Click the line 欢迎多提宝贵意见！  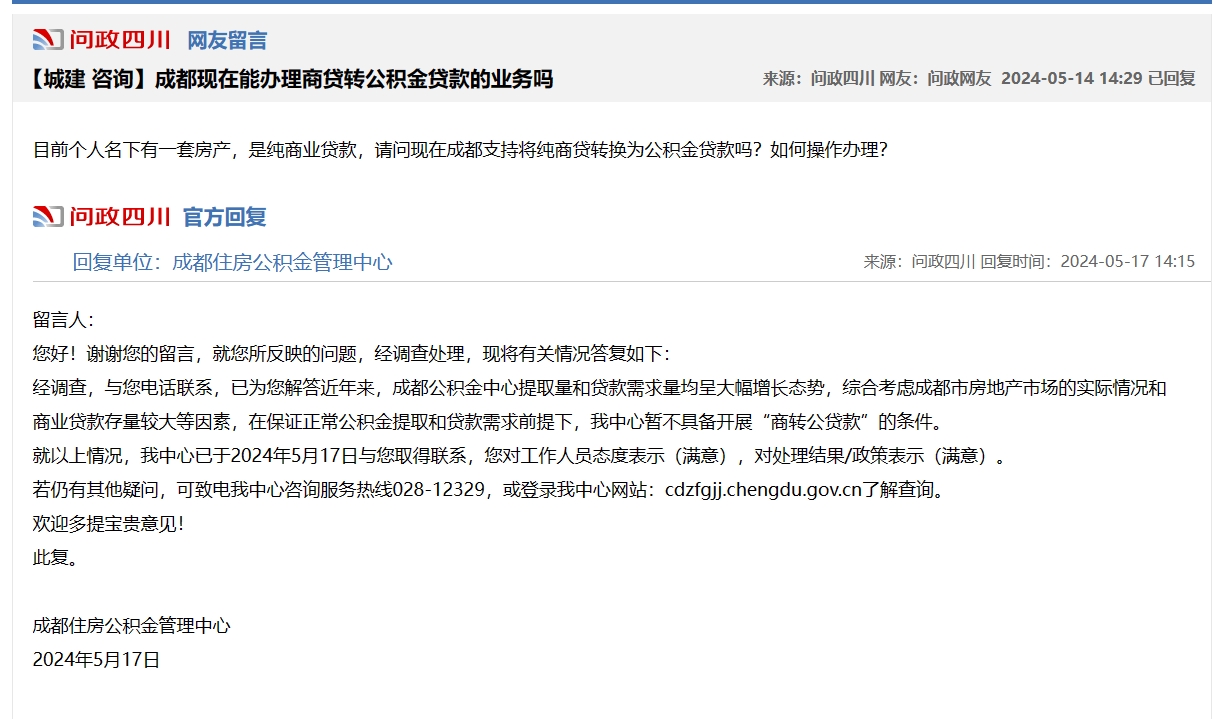coord(109,524)
